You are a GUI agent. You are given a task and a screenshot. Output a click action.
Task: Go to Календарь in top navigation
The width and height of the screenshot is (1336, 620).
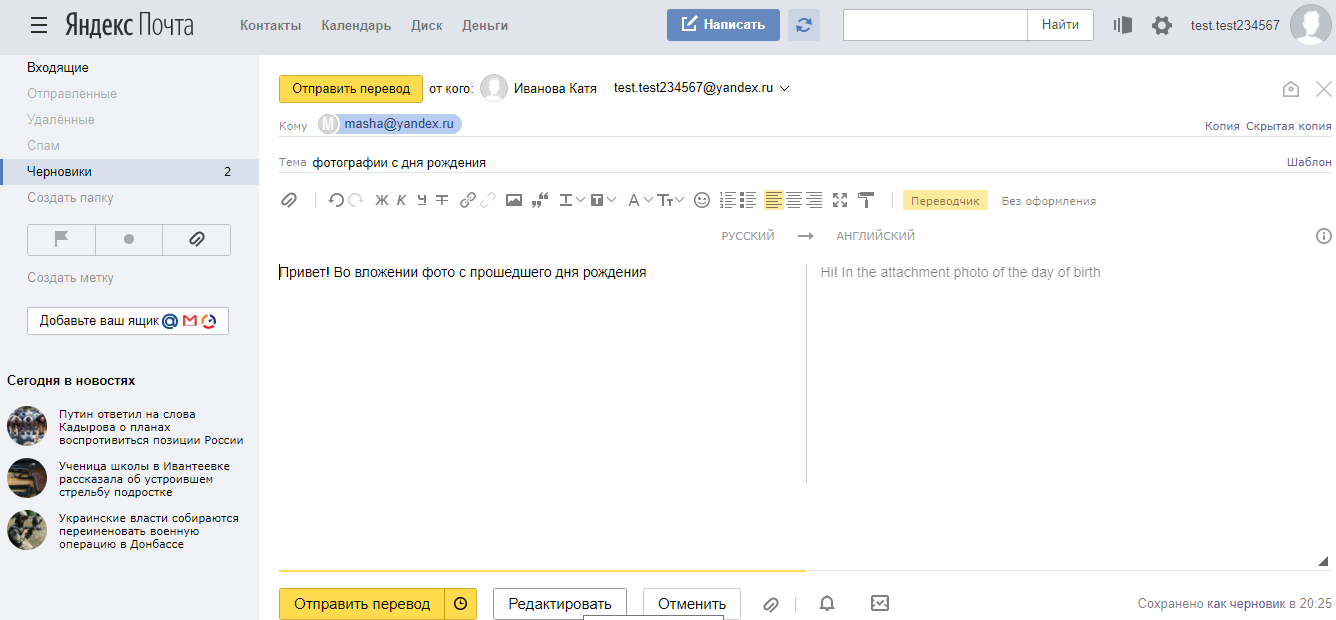click(356, 26)
